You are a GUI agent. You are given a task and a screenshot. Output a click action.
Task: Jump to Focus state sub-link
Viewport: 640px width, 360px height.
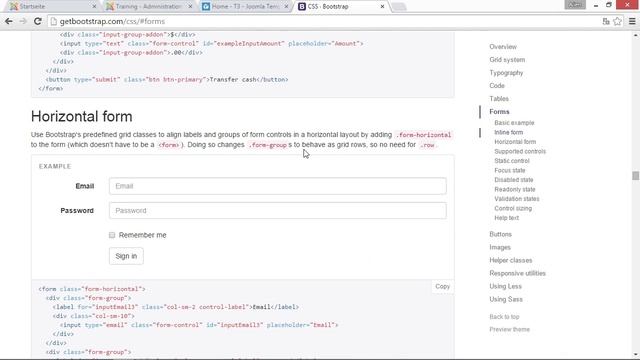(509, 171)
